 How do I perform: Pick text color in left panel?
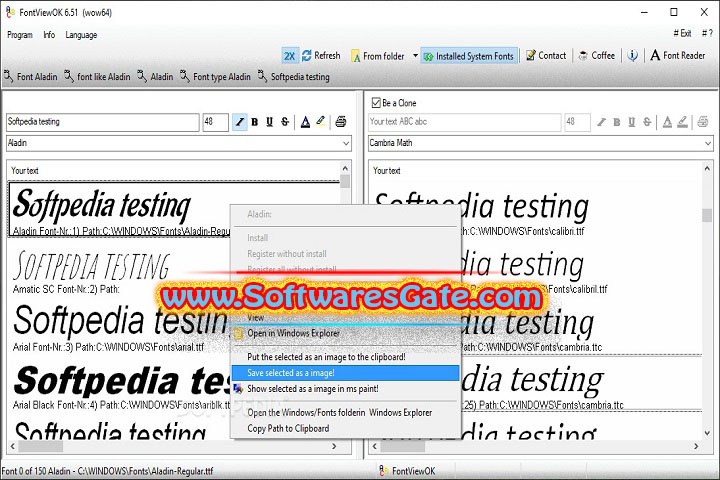pos(305,122)
